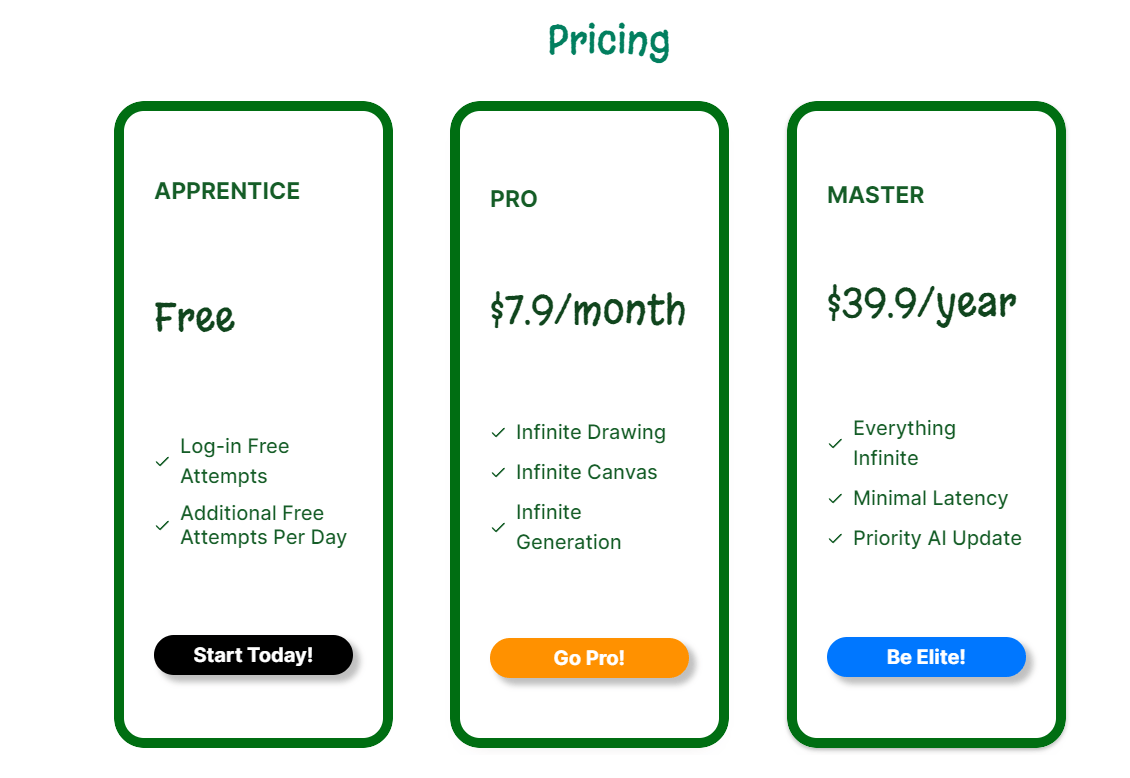Select the APPRENTICE plan title
1130x778 pixels.
click(227, 191)
